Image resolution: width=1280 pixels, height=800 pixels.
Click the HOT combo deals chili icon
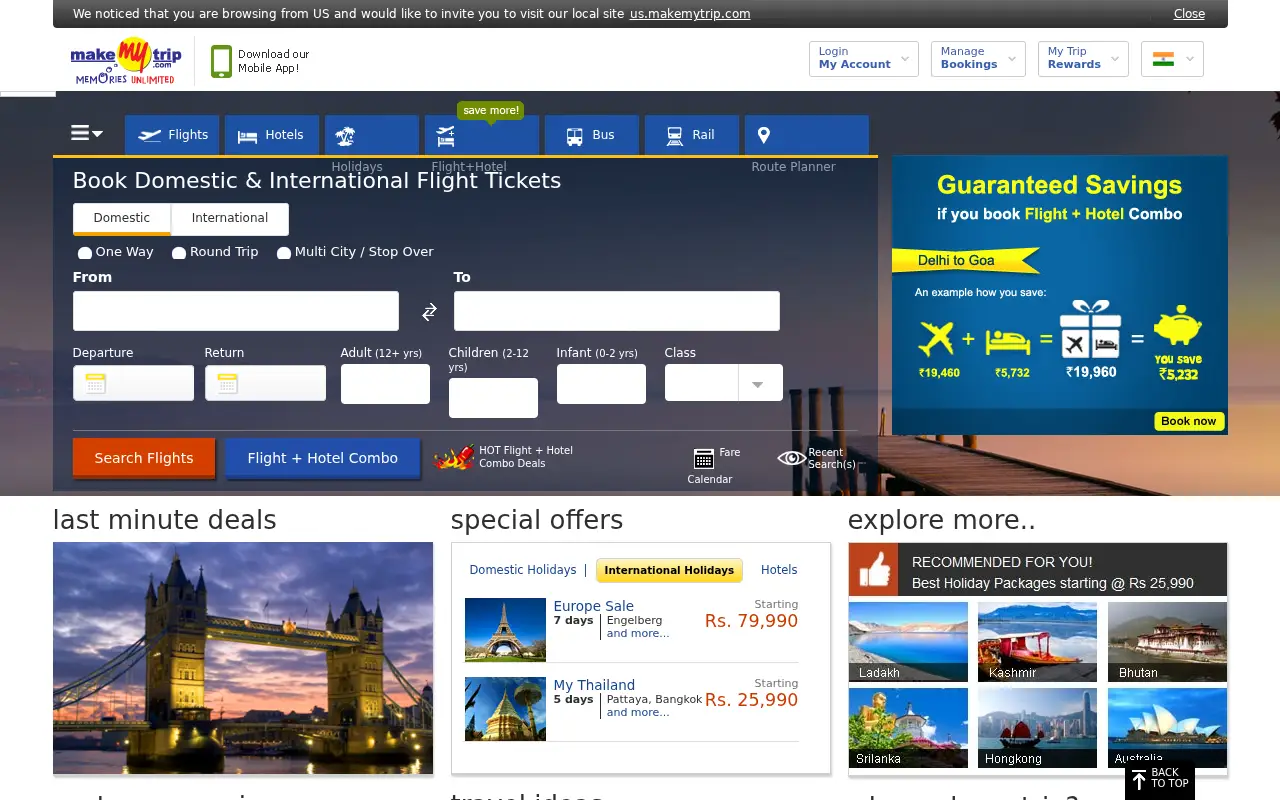click(x=454, y=457)
